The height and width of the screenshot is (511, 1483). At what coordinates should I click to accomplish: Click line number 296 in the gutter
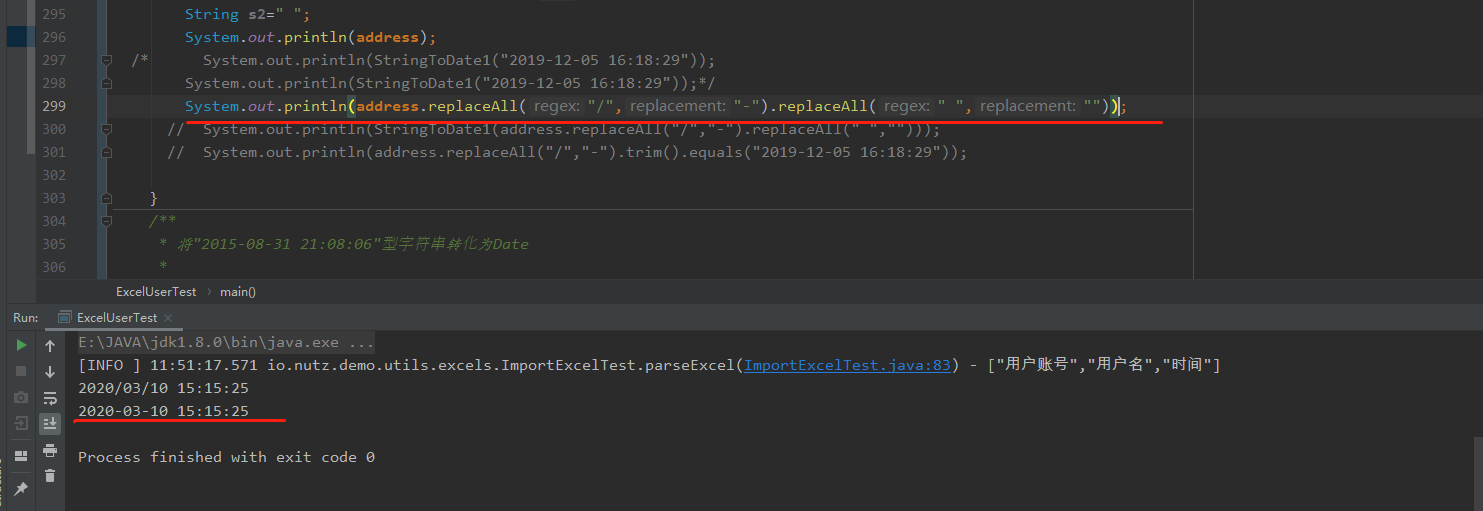[x=54, y=37]
